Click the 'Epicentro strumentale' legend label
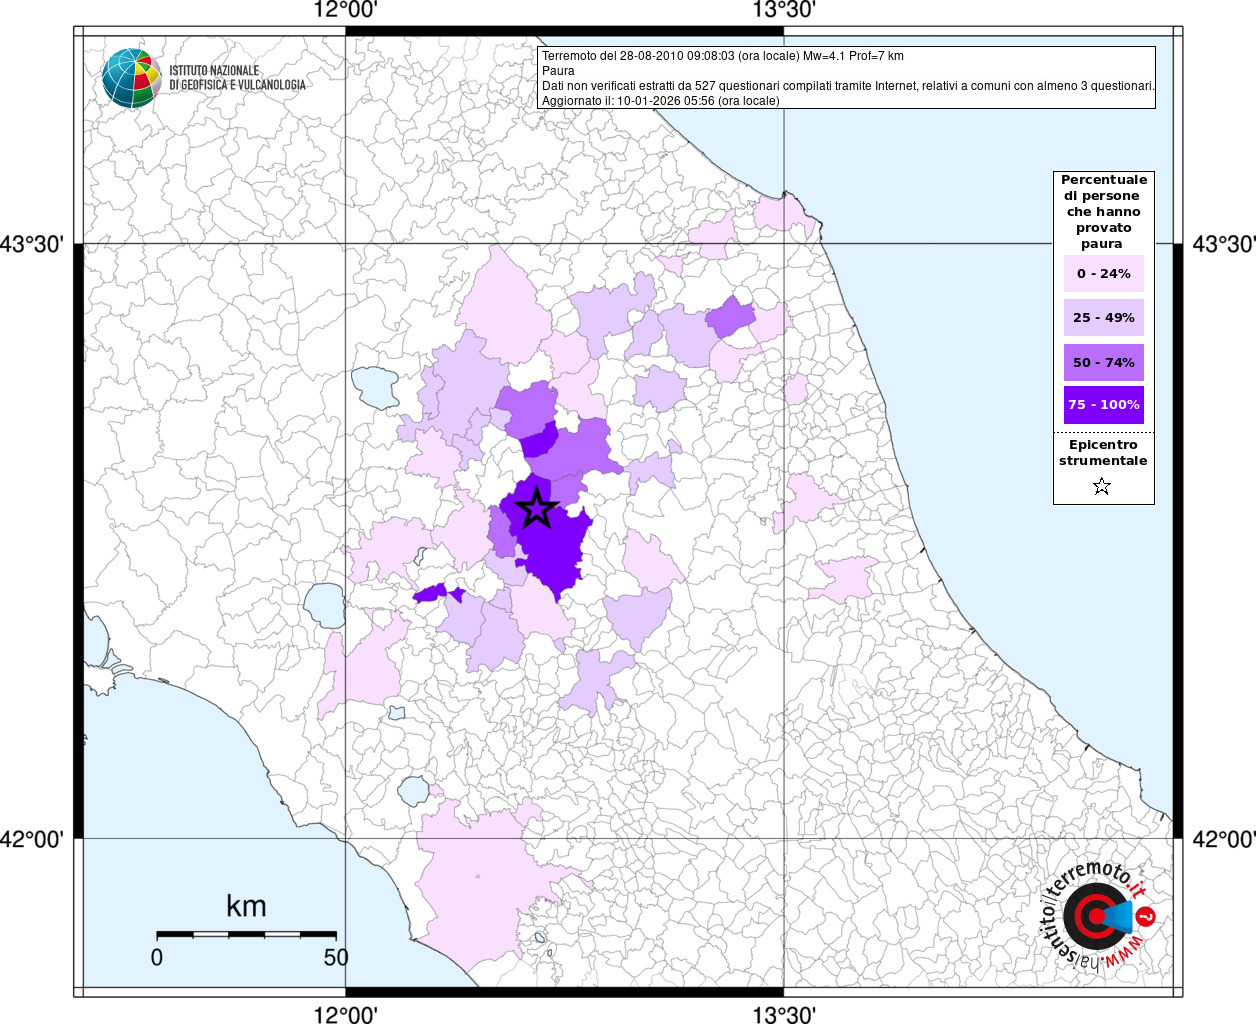Viewport: 1256px width, 1024px height. point(1103,453)
